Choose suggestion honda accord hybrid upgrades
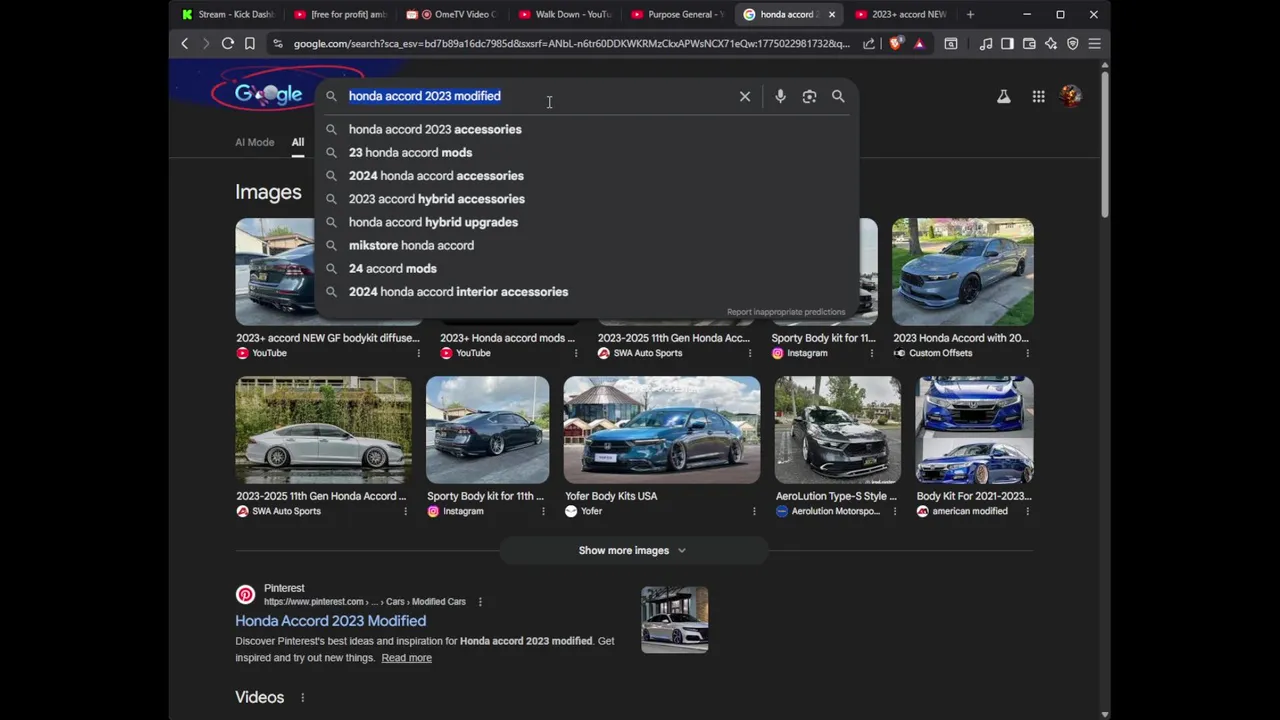This screenshot has width=1280, height=720. click(586, 222)
